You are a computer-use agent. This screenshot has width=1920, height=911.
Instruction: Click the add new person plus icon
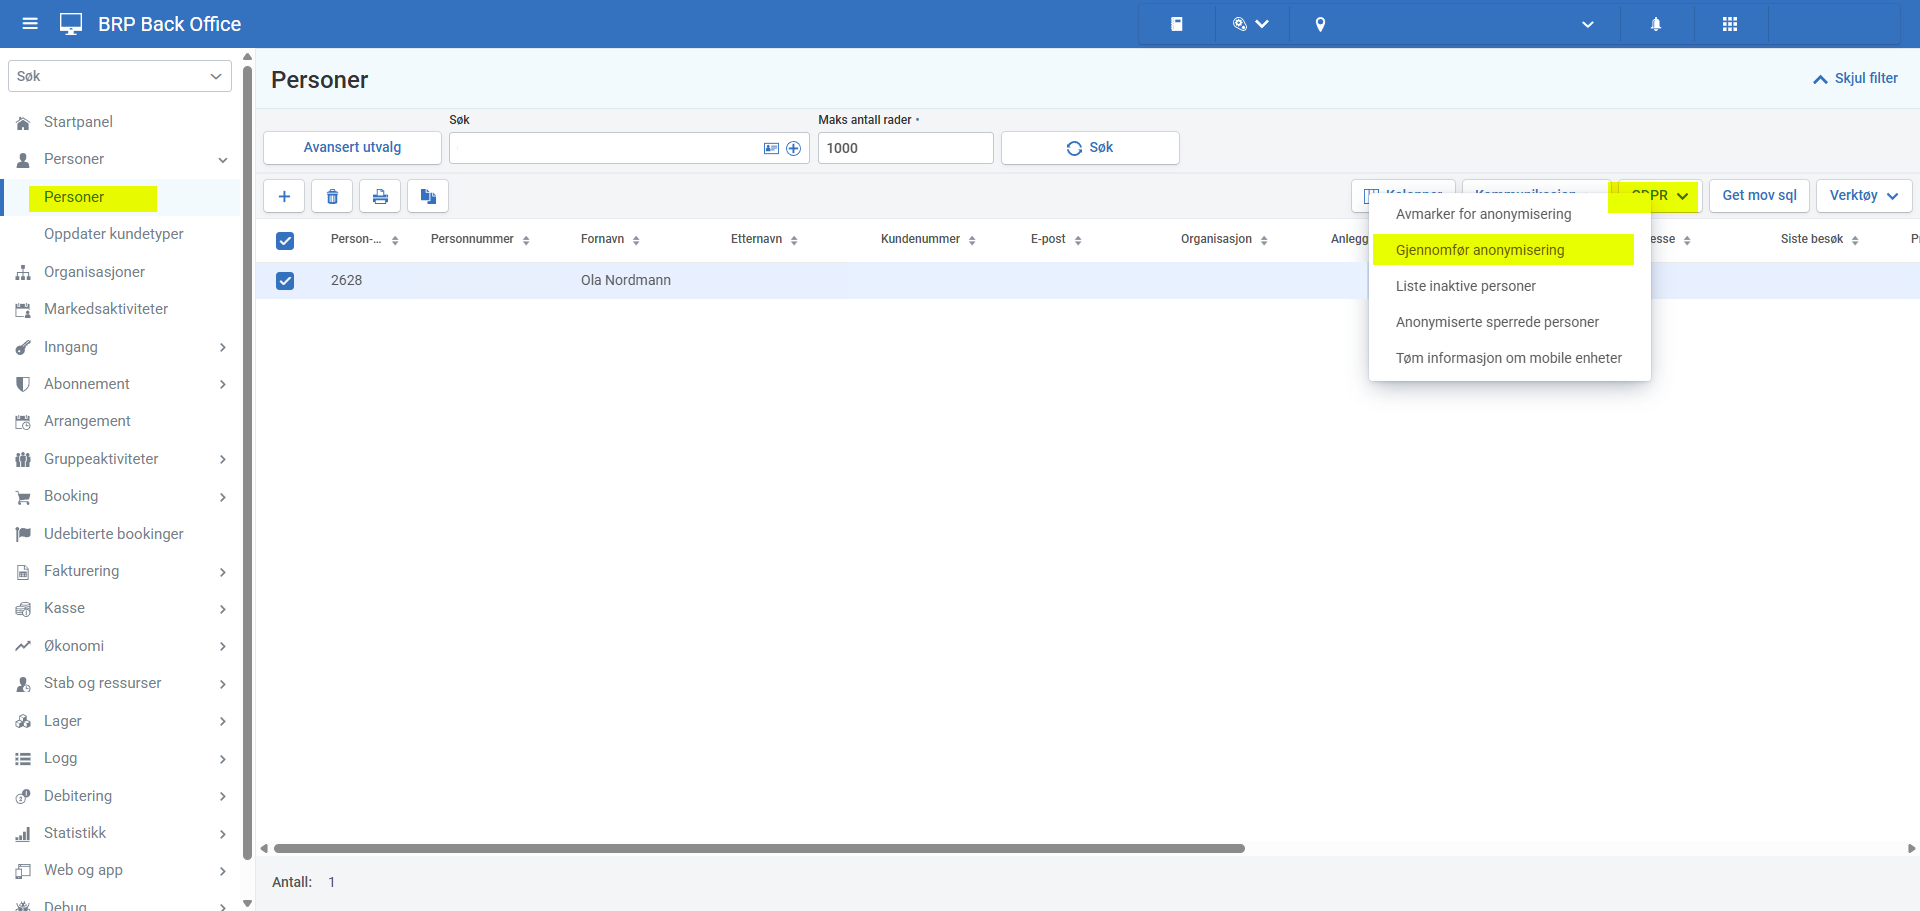click(x=284, y=196)
